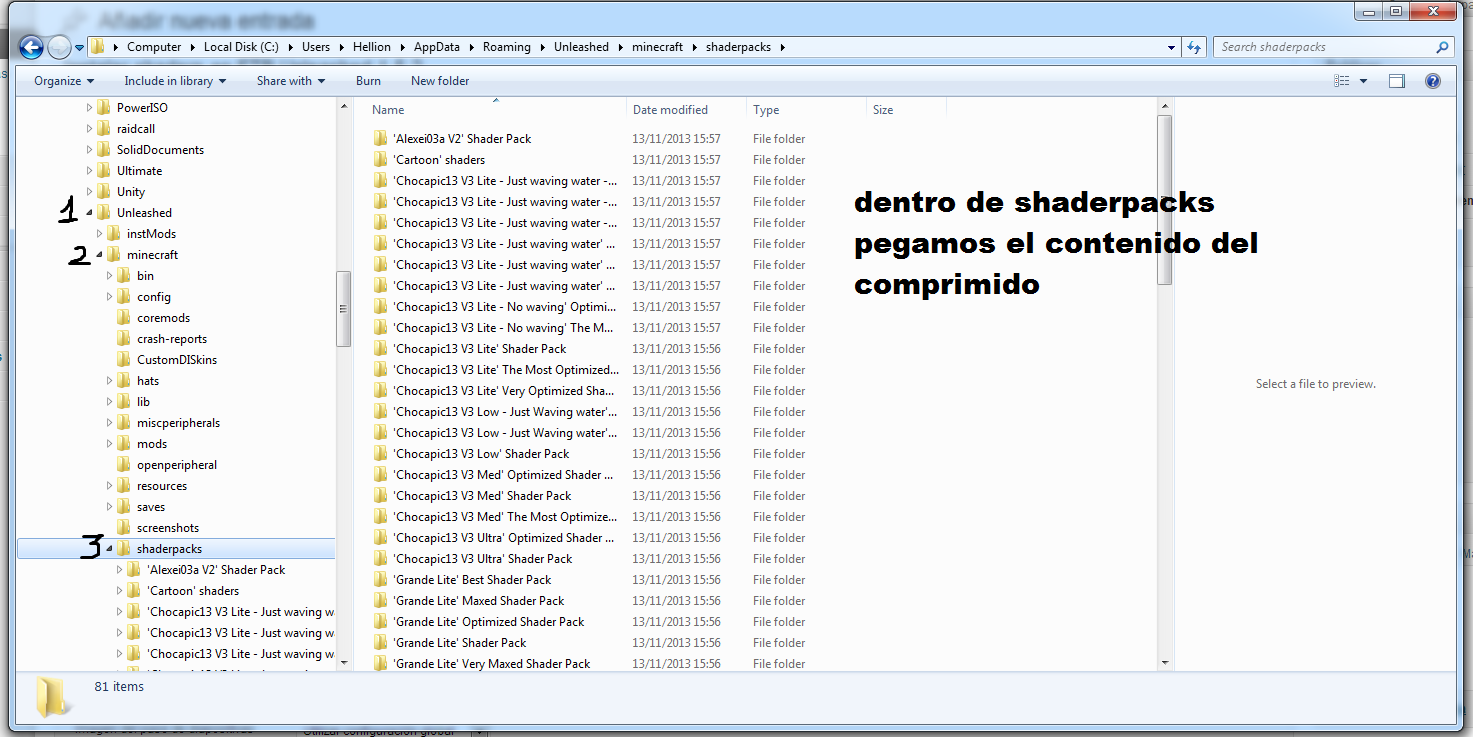
Task: Open the 'Cartoon' shaders folder in file list
Action: pos(439,160)
